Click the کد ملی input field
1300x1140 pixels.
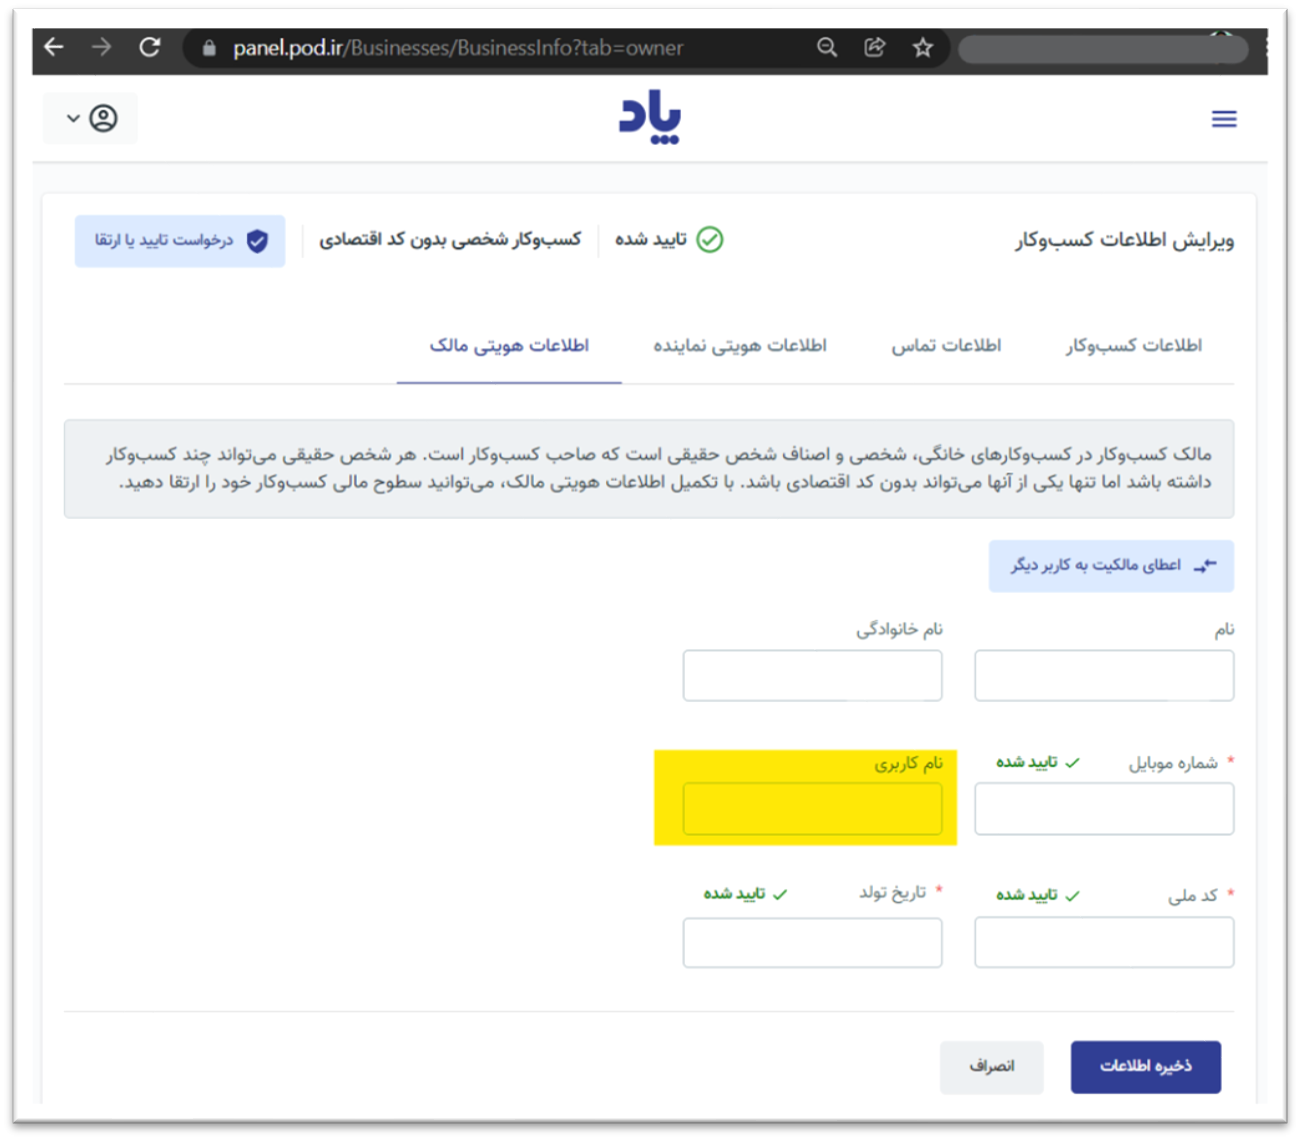(1104, 942)
